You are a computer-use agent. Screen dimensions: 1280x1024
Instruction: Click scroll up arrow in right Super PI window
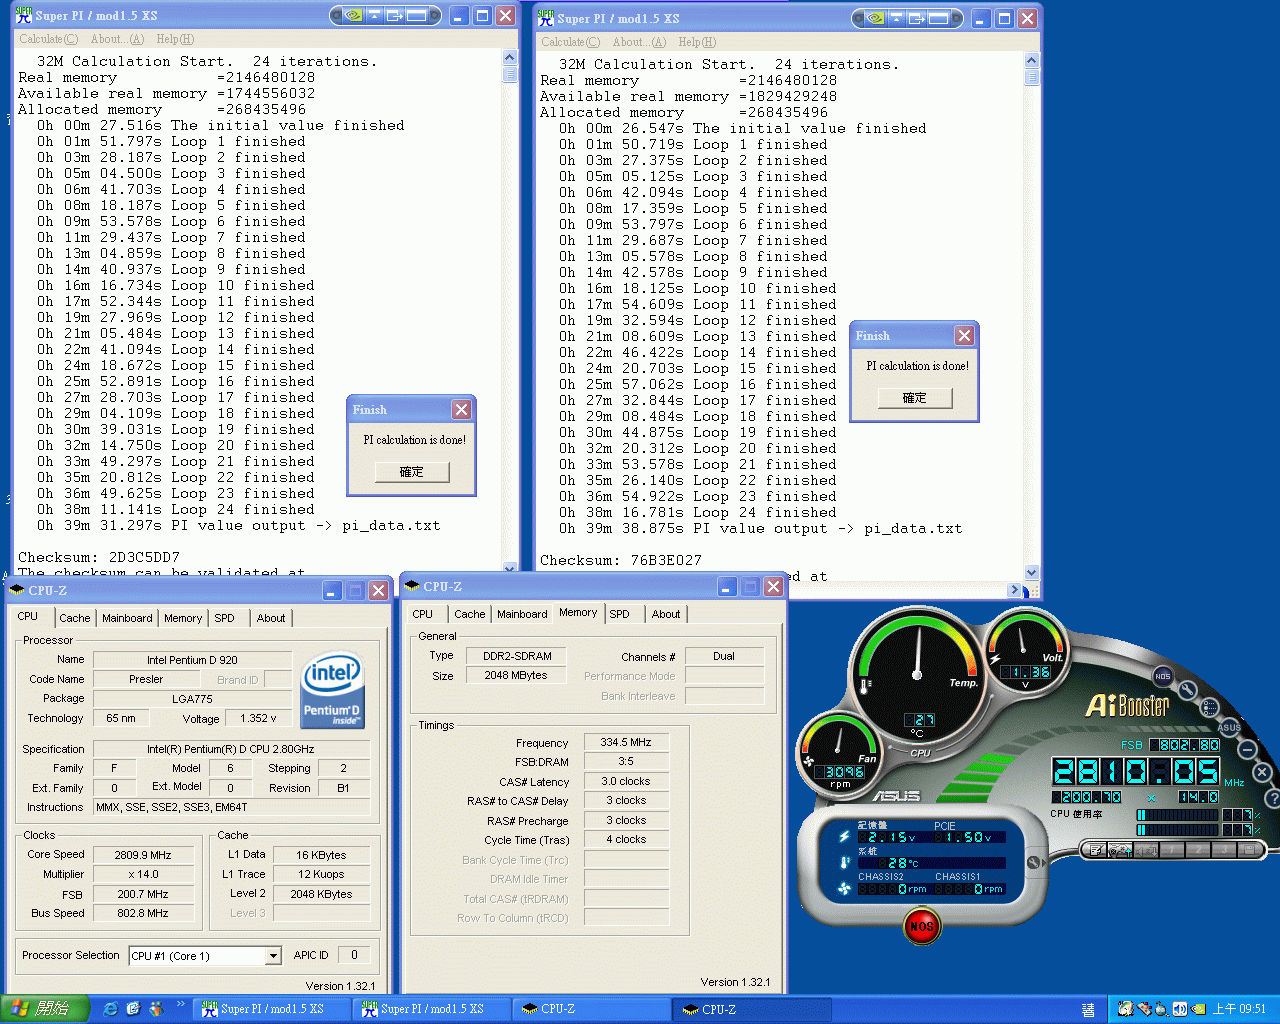(1032, 61)
